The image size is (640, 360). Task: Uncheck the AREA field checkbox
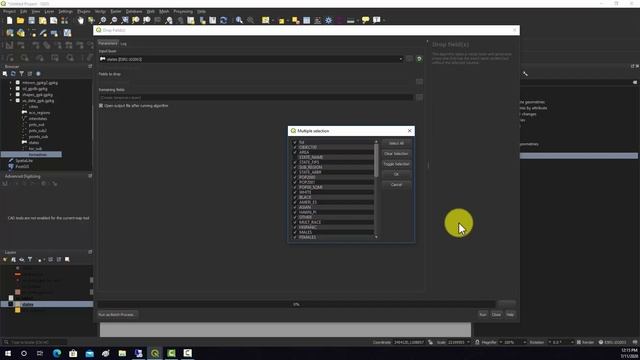pyautogui.click(x=295, y=152)
